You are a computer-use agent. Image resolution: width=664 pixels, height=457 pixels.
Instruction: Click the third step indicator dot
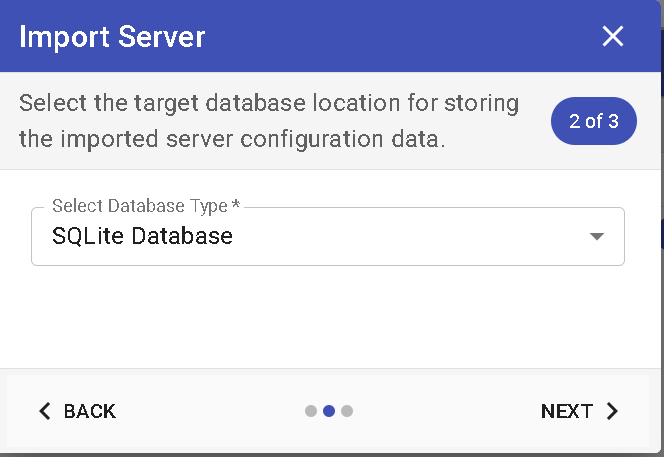[347, 411]
